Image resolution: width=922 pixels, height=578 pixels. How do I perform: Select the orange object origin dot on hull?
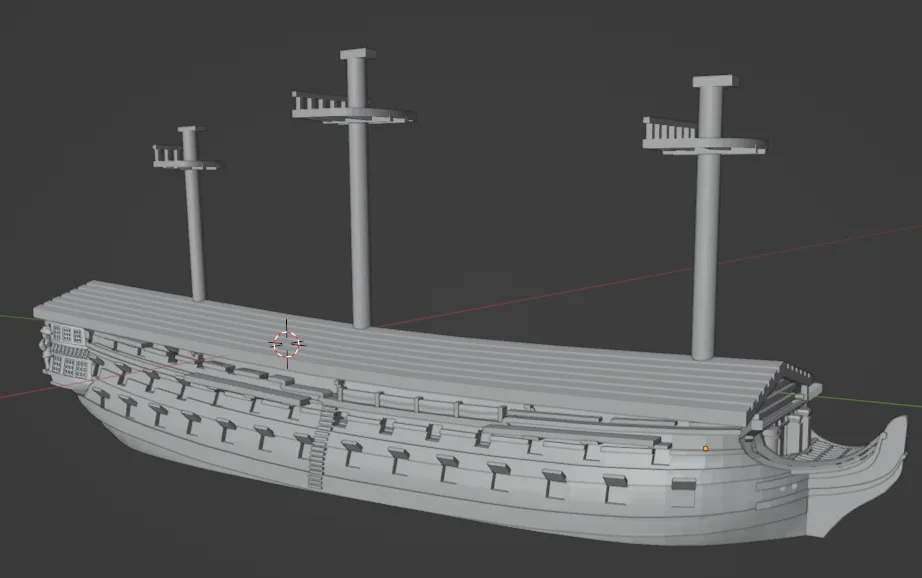706,449
